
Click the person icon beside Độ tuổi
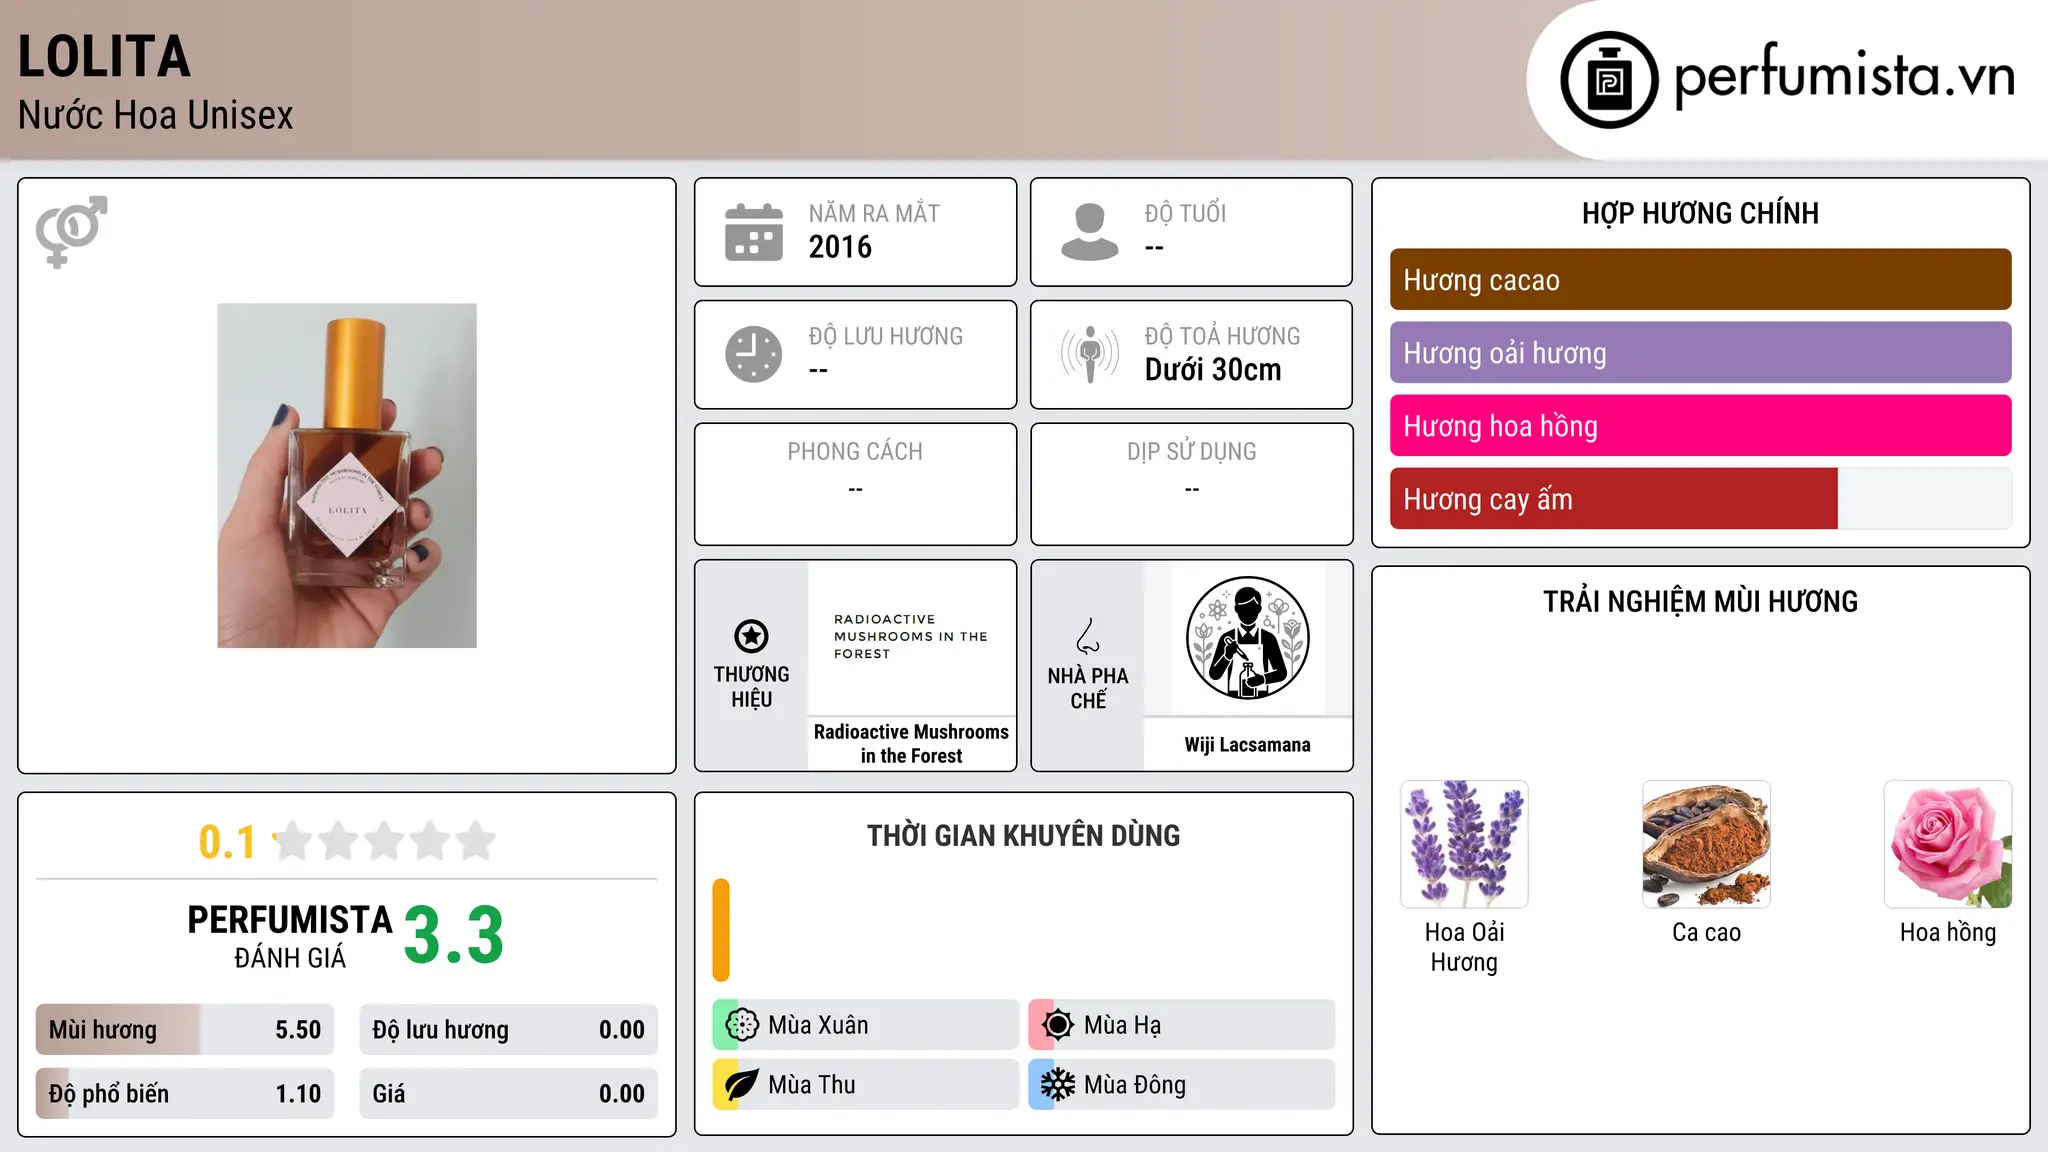click(x=1090, y=232)
